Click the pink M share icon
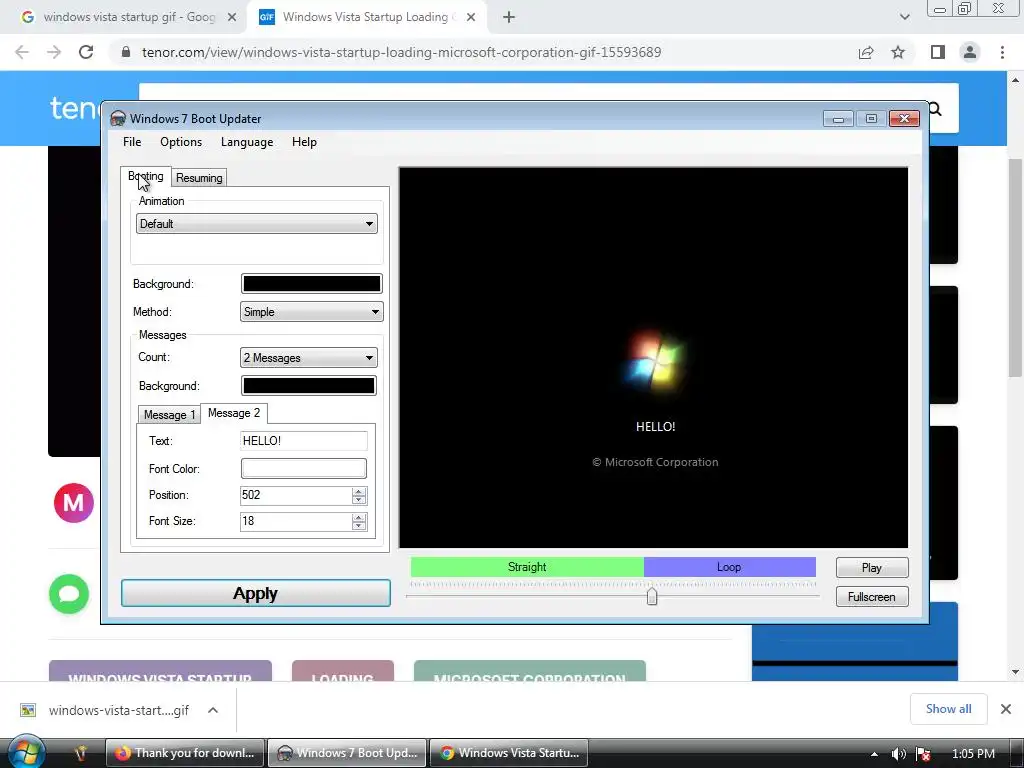 74,503
